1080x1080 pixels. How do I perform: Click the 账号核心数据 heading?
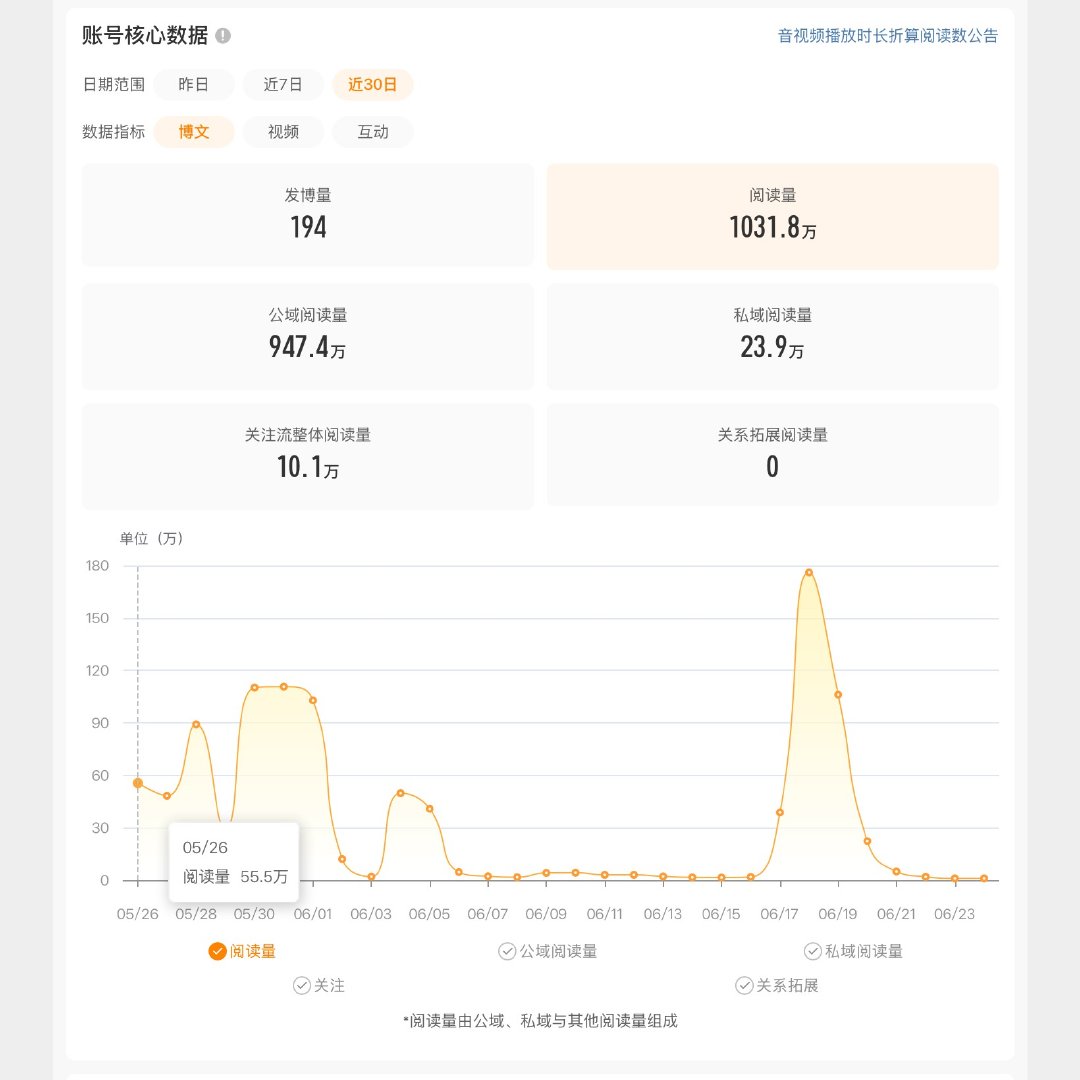(x=145, y=35)
